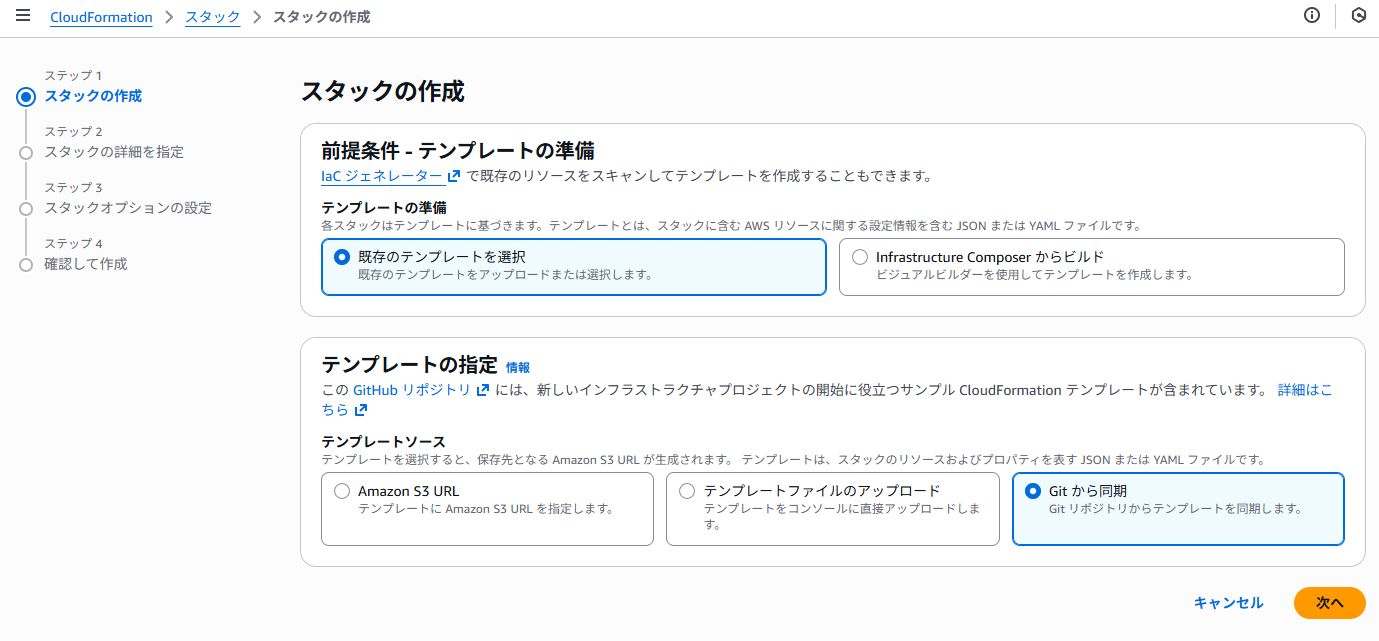Open スタック breadcrumb link

(x=213, y=17)
